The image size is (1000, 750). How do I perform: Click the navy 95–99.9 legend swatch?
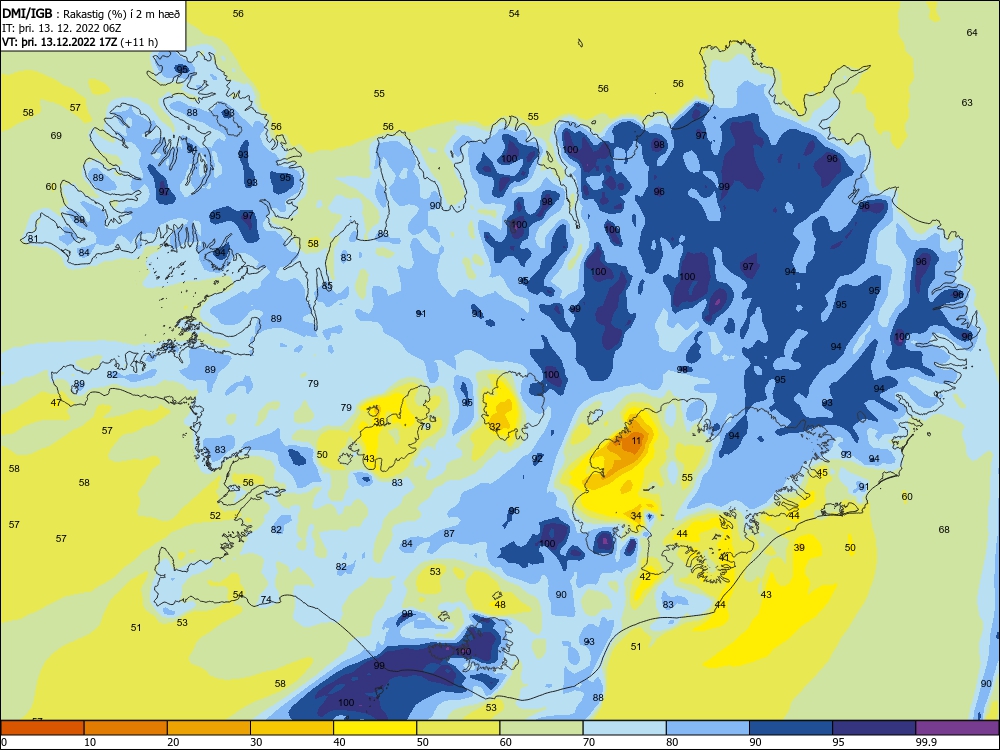pos(874,728)
